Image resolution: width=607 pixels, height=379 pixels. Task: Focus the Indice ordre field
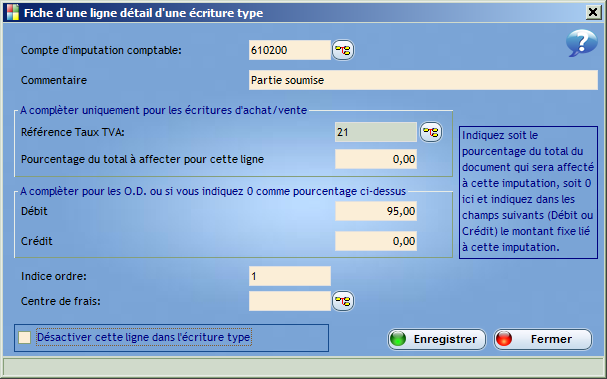point(290,276)
